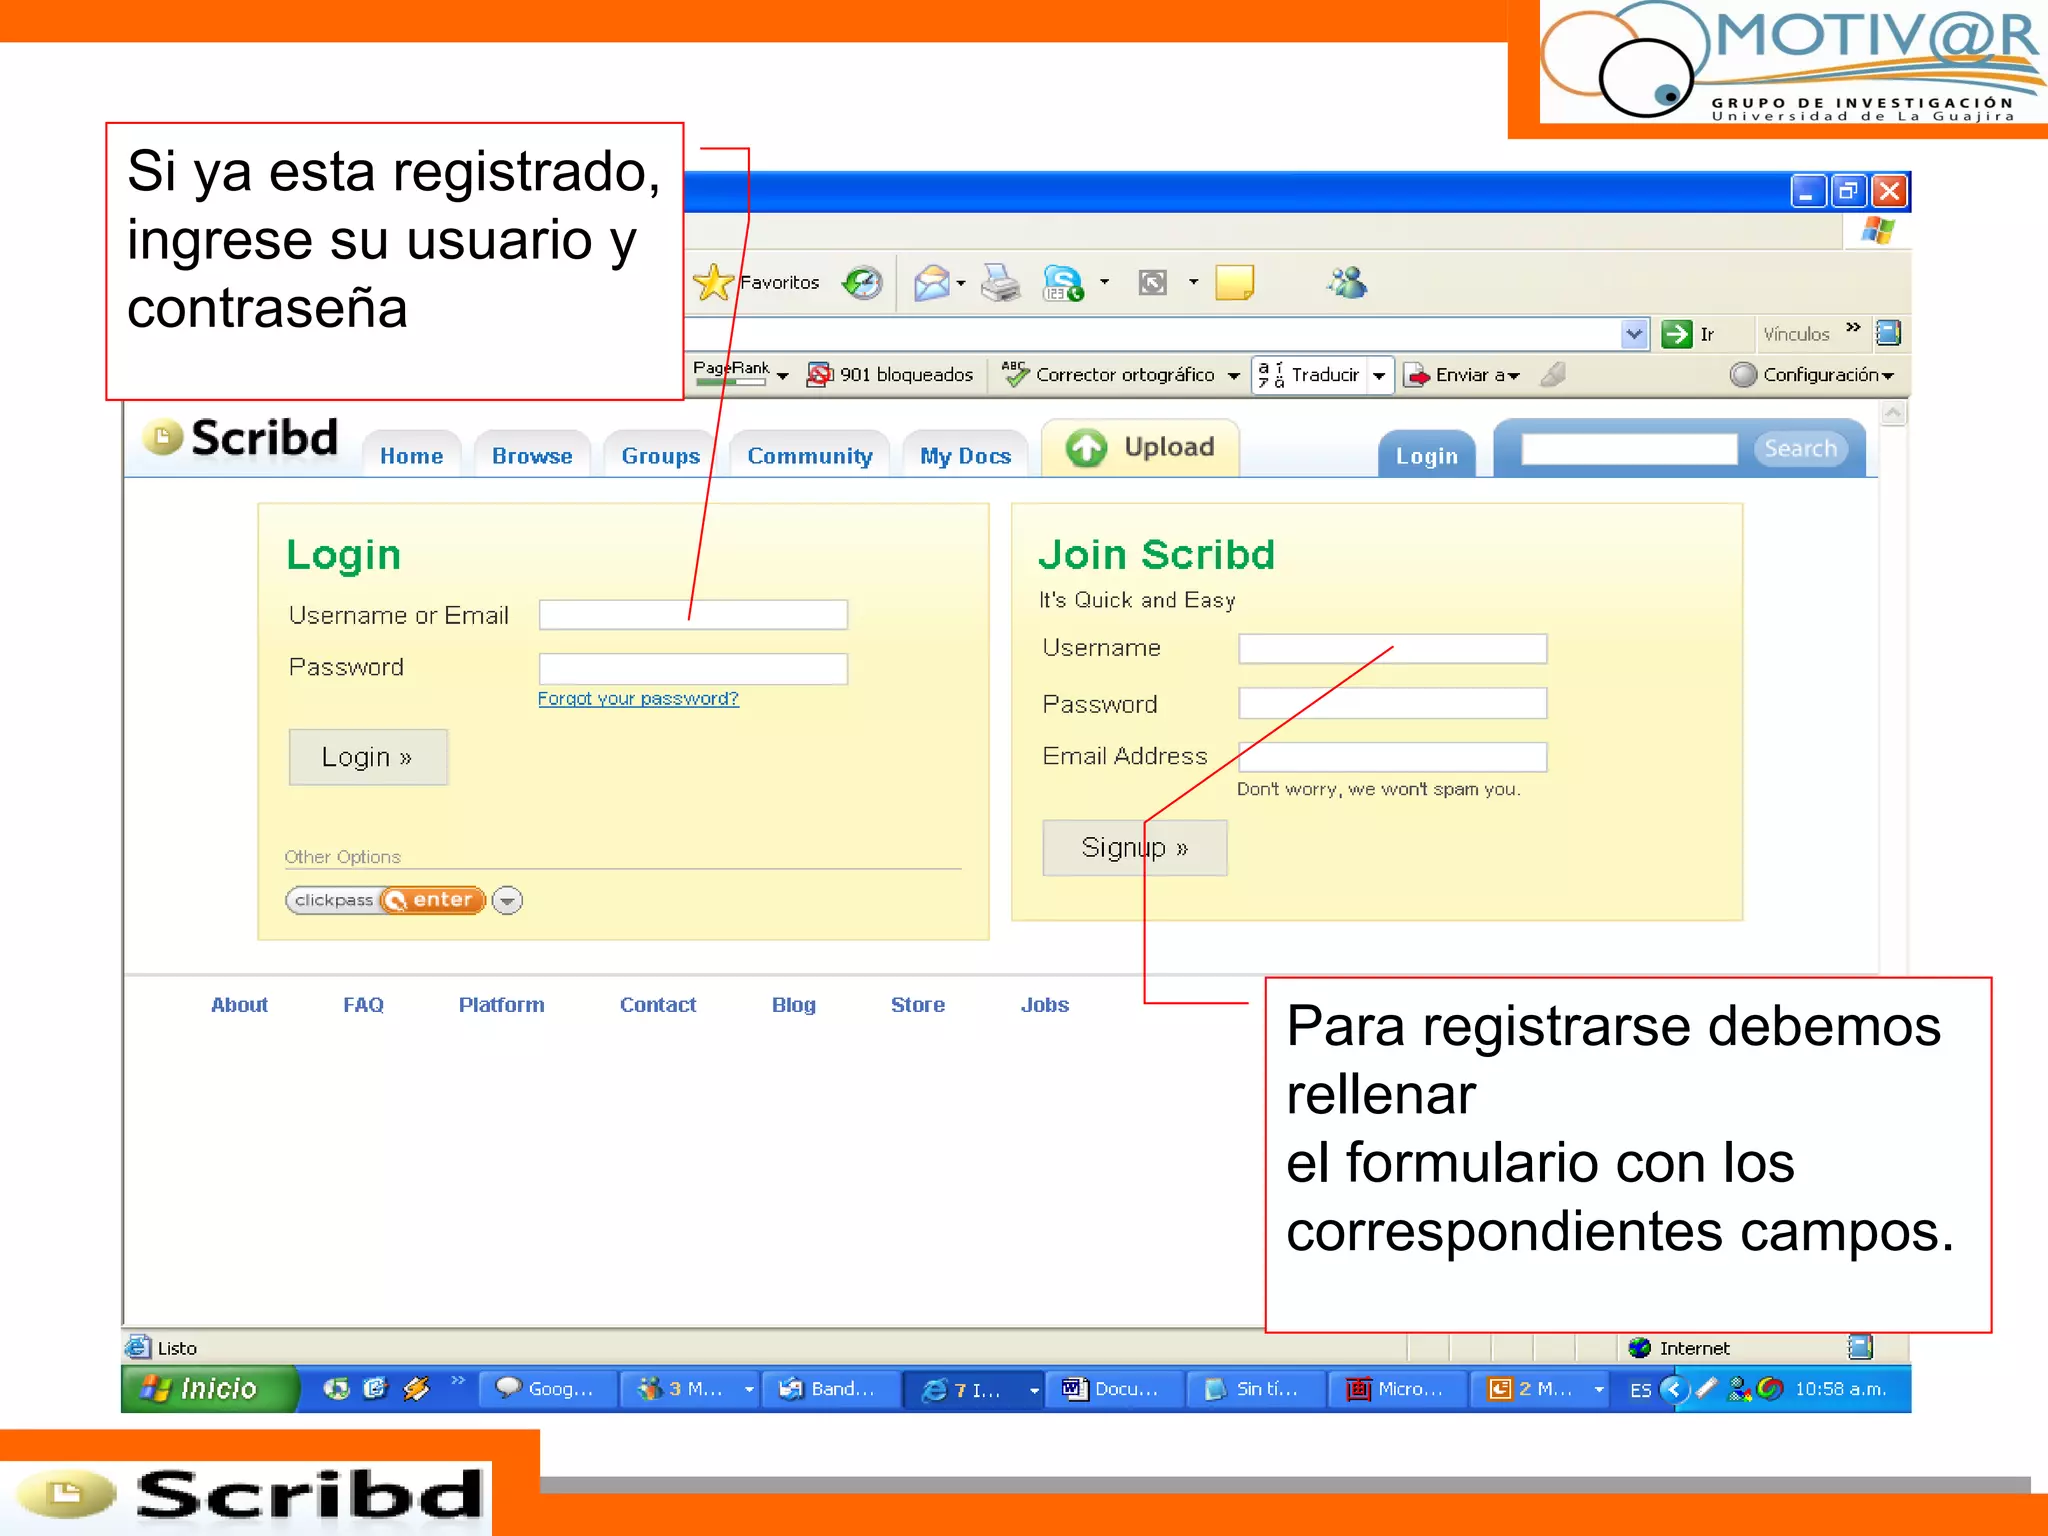
Task: Open the About footer link
Action: coord(239,1005)
